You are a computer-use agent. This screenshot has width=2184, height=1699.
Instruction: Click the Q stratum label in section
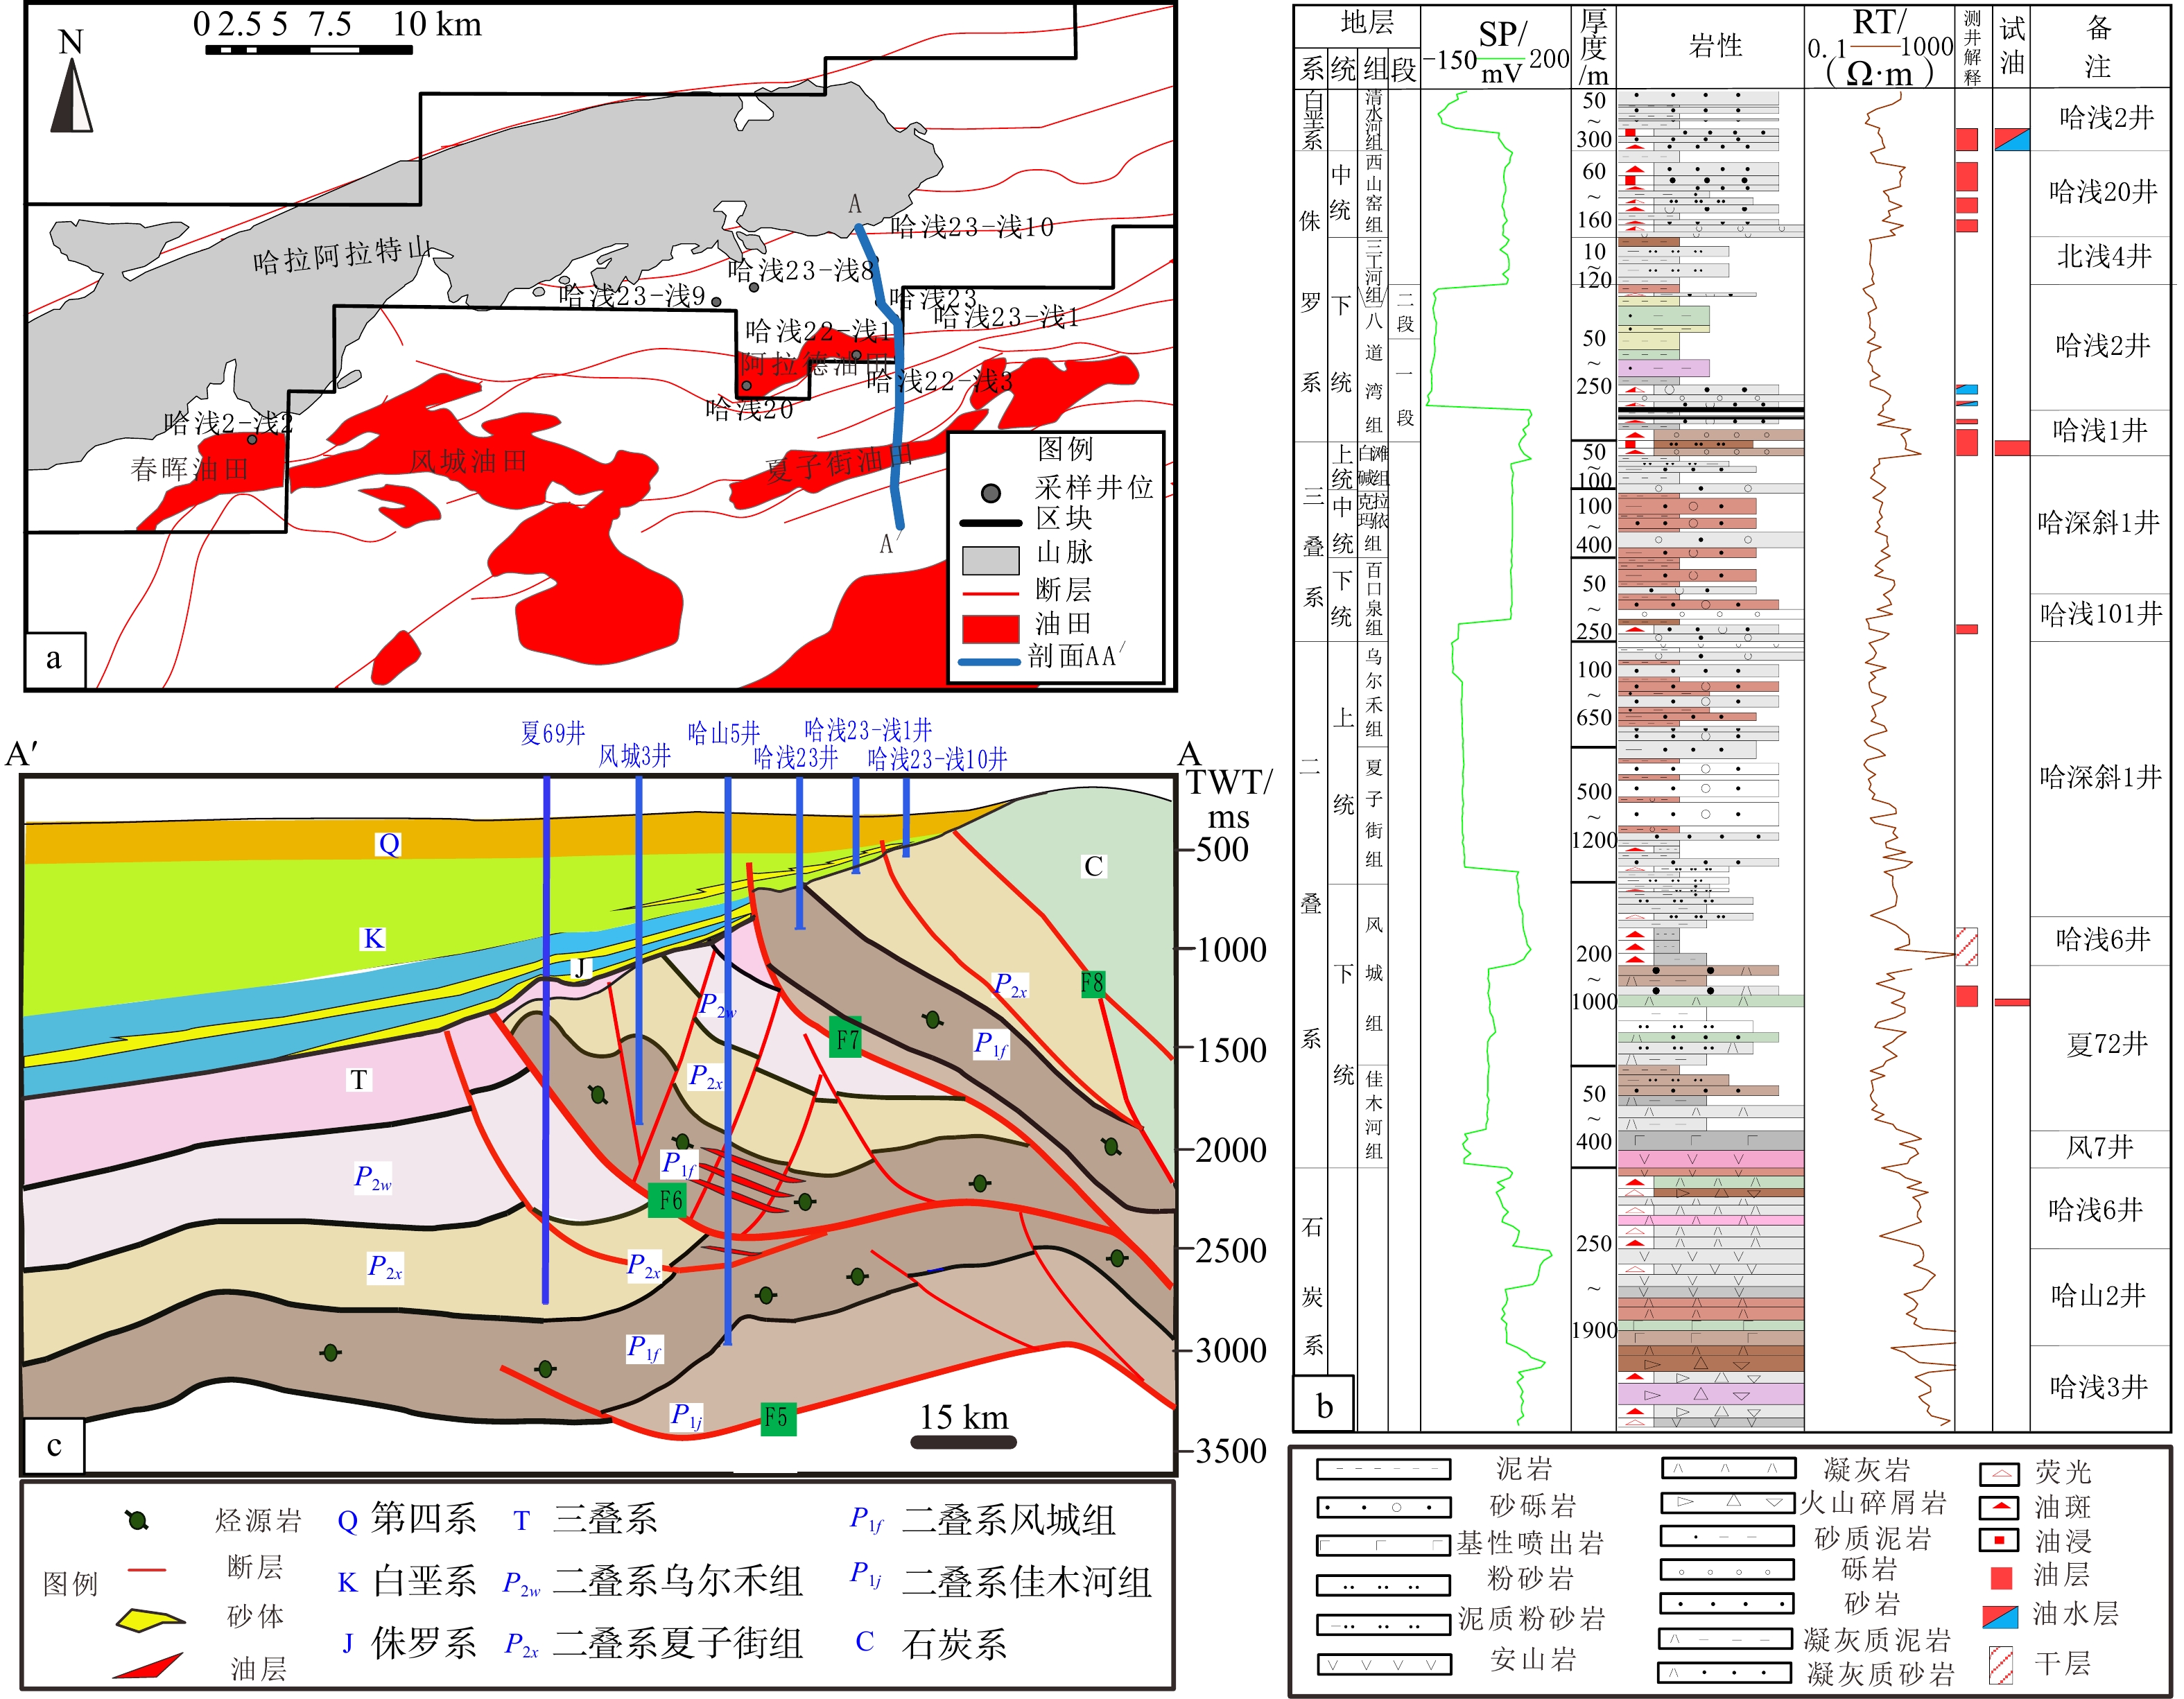coord(388,844)
